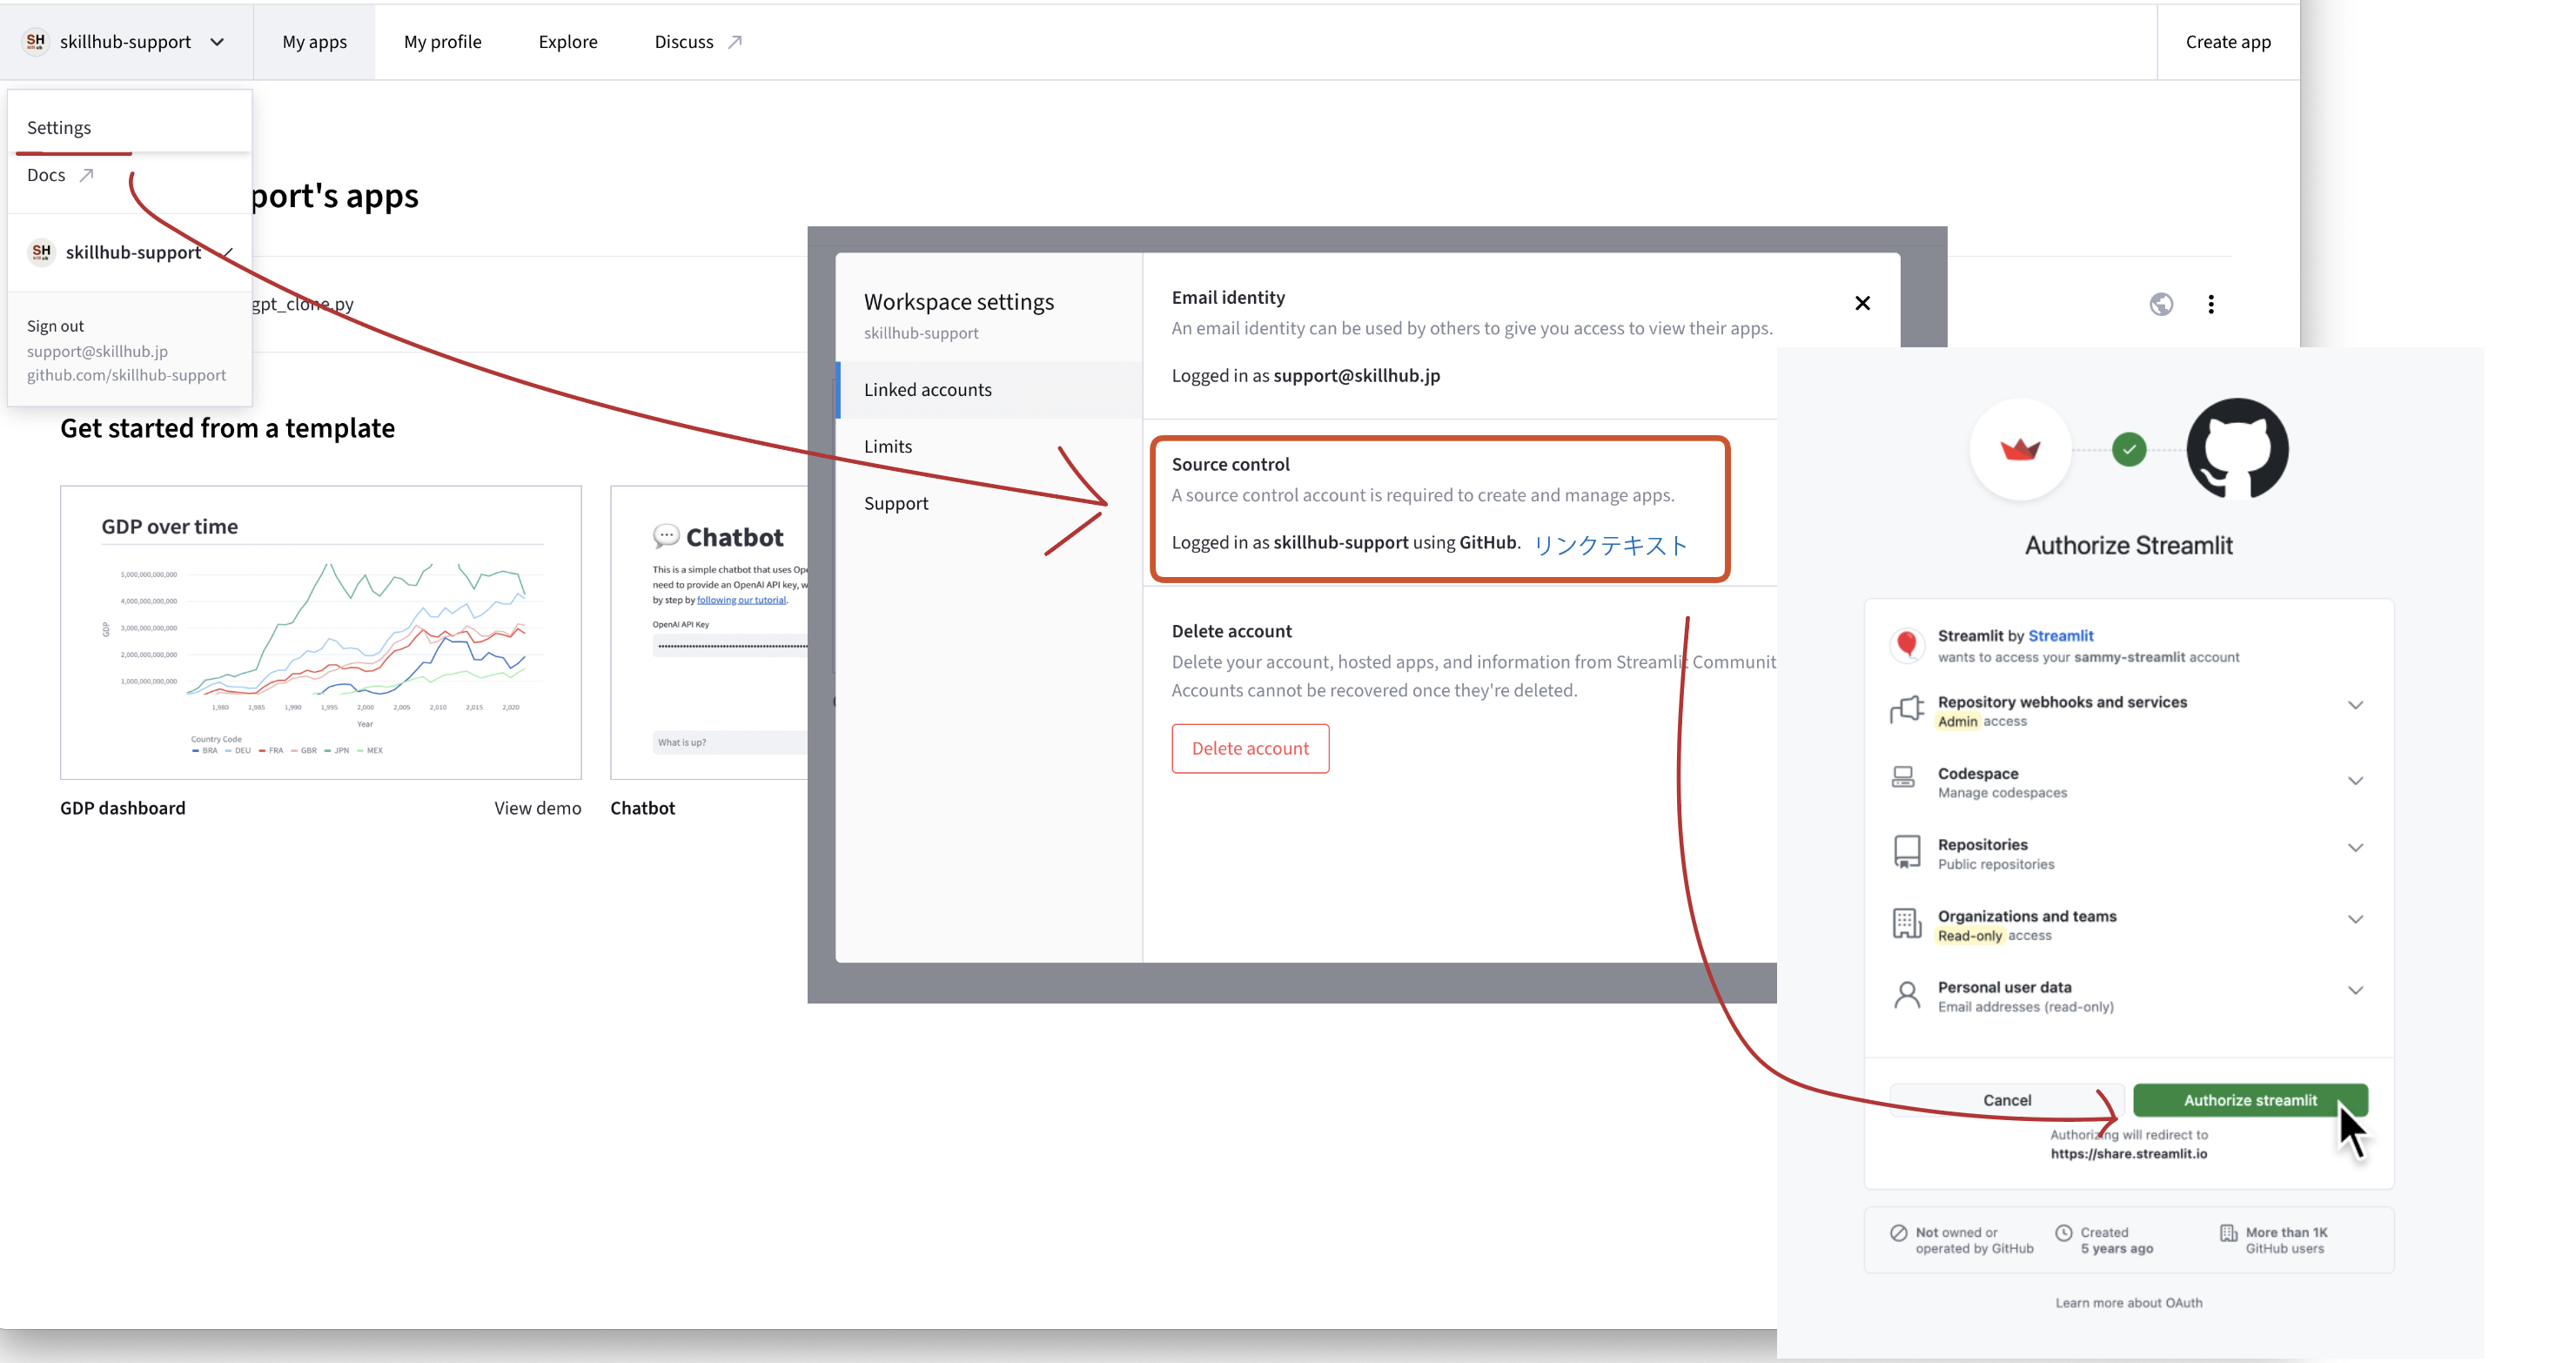Image resolution: width=2576 pixels, height=1363 pixels.
Task: Open the Discuss external link
Action: click(697, 42)
